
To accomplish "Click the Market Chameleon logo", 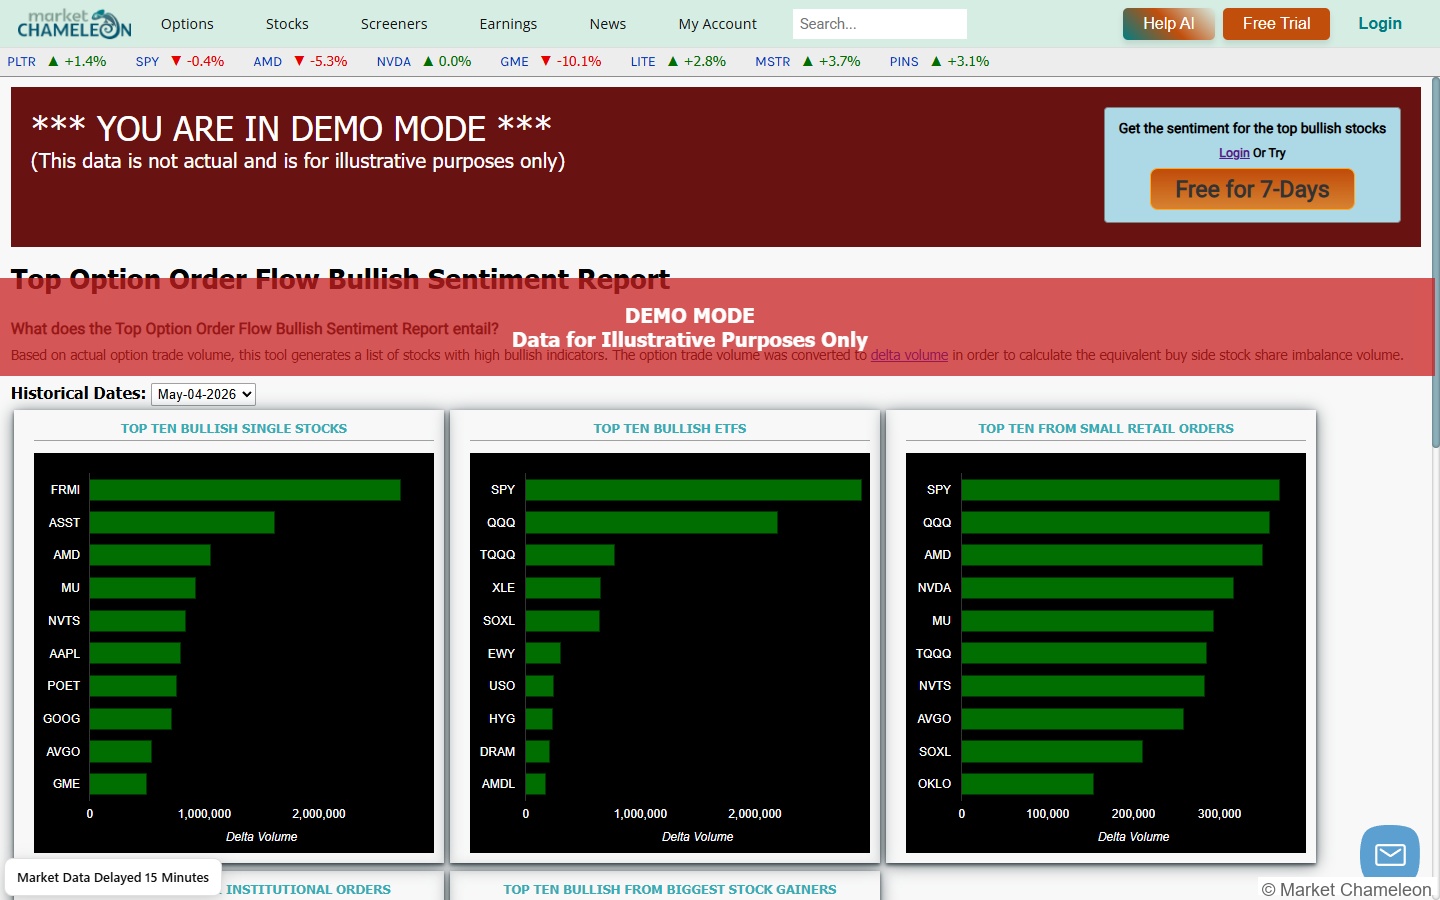I will (74, 23).
